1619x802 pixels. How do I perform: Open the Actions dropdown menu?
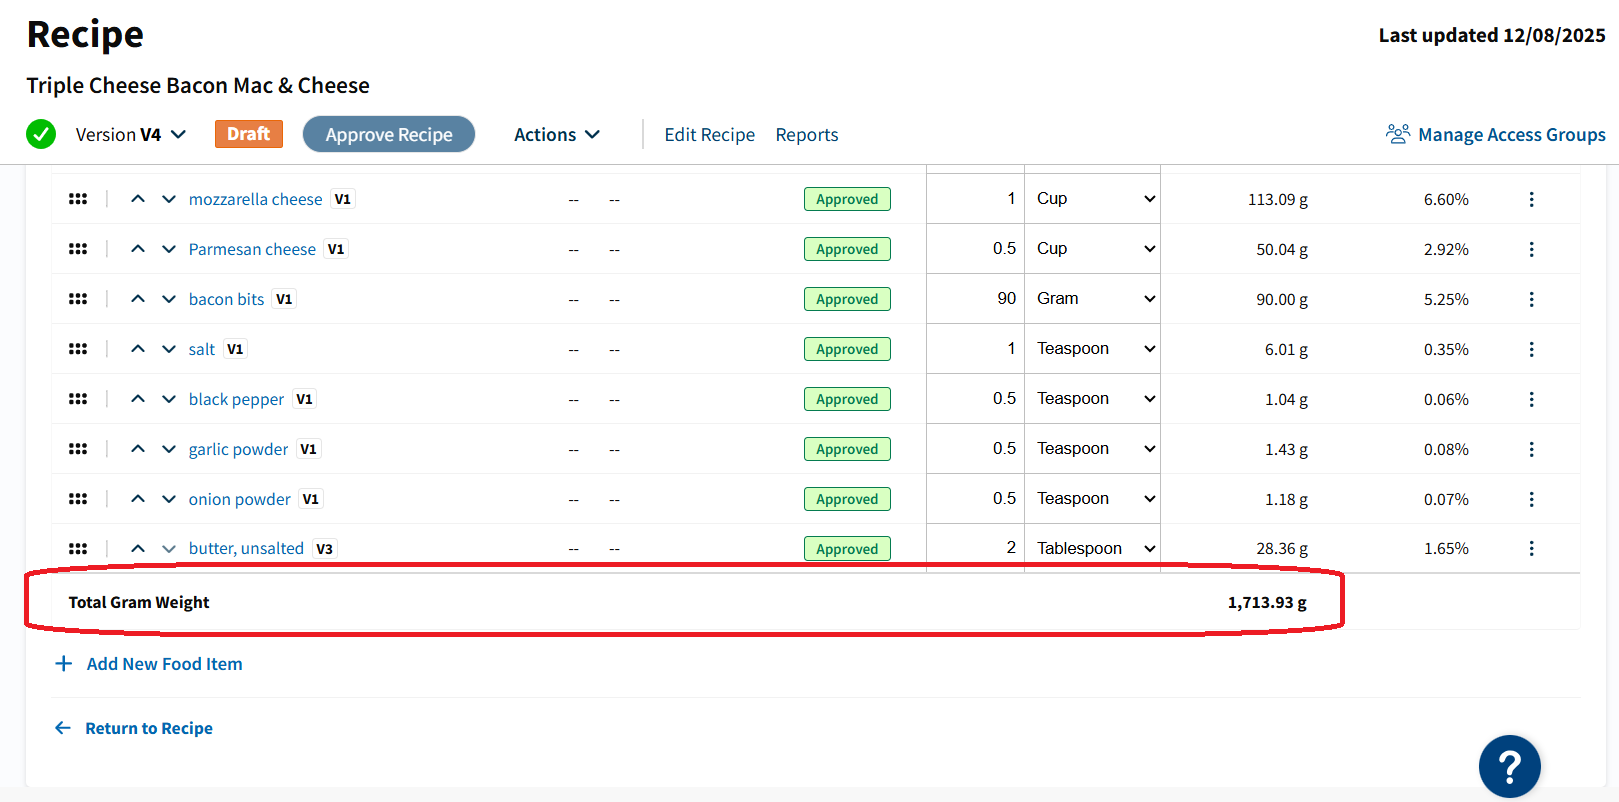tap(557, 134)
